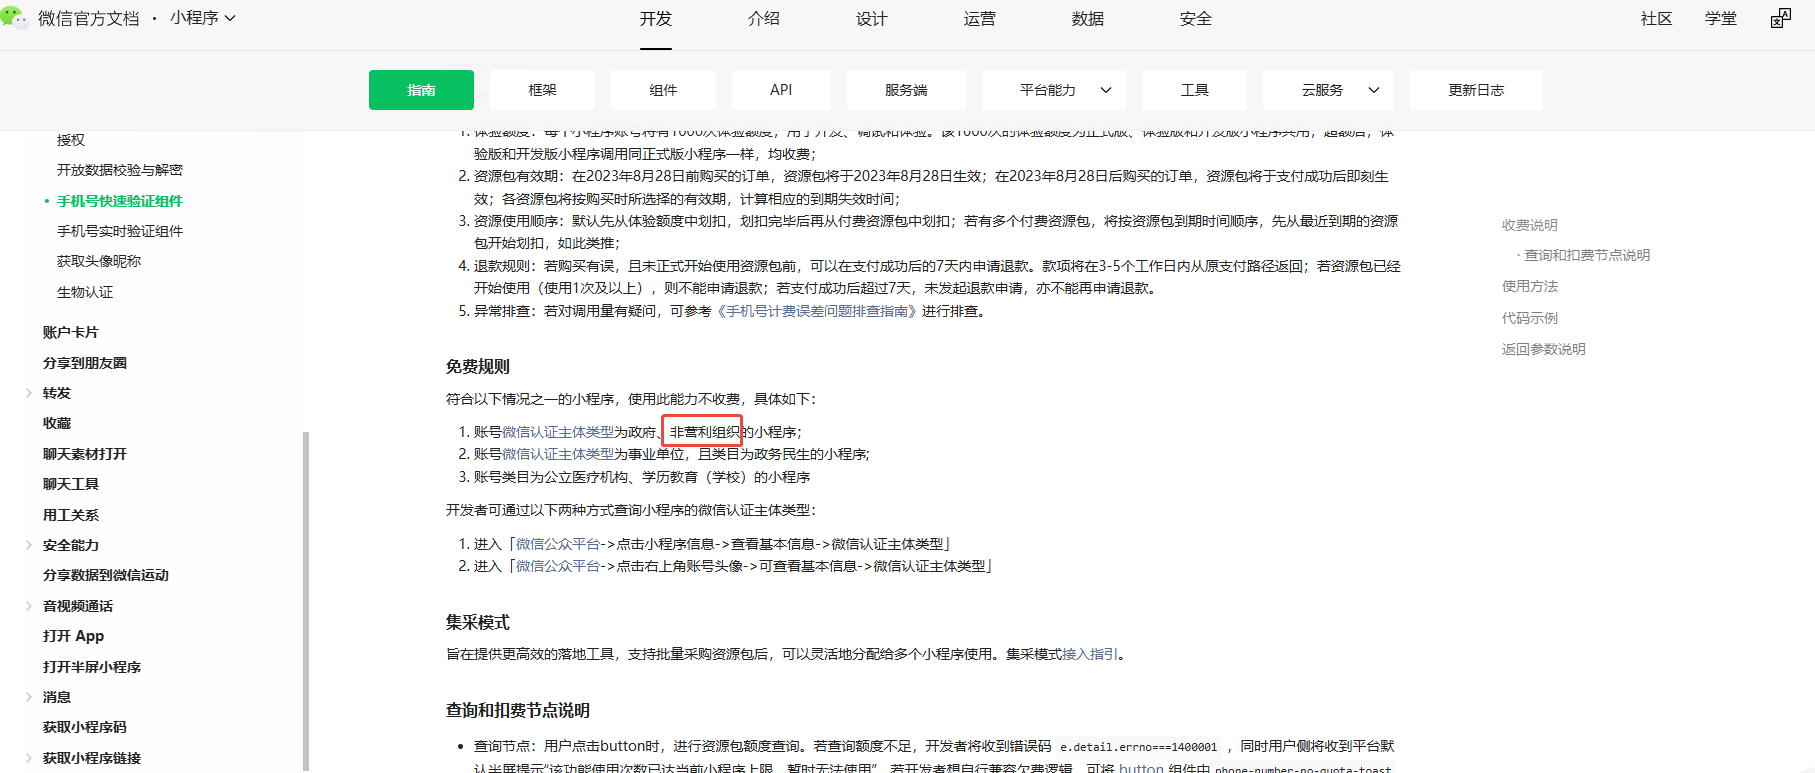Select the 服务端 tab
This screenshot has width=1815, height=773.
coord(906,90)
